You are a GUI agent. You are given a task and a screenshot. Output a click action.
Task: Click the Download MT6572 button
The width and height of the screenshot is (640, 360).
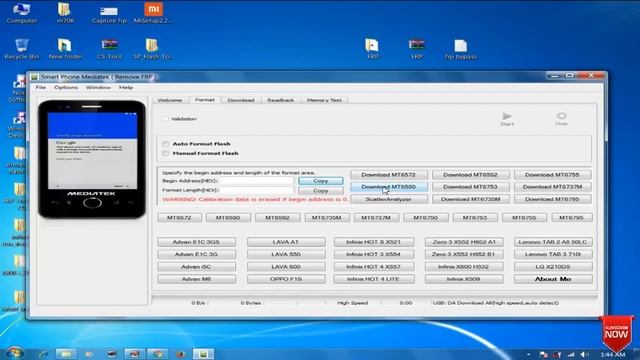click(389, 175)
